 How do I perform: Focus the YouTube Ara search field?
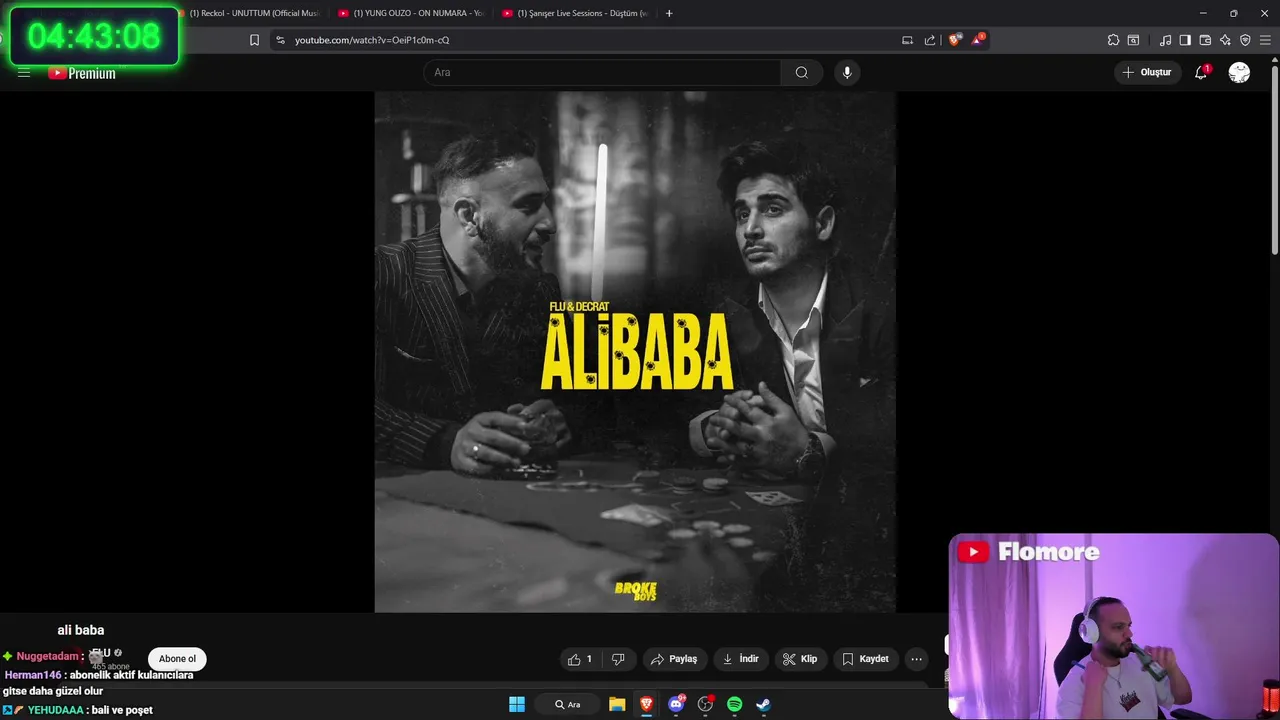coord(602,72)
